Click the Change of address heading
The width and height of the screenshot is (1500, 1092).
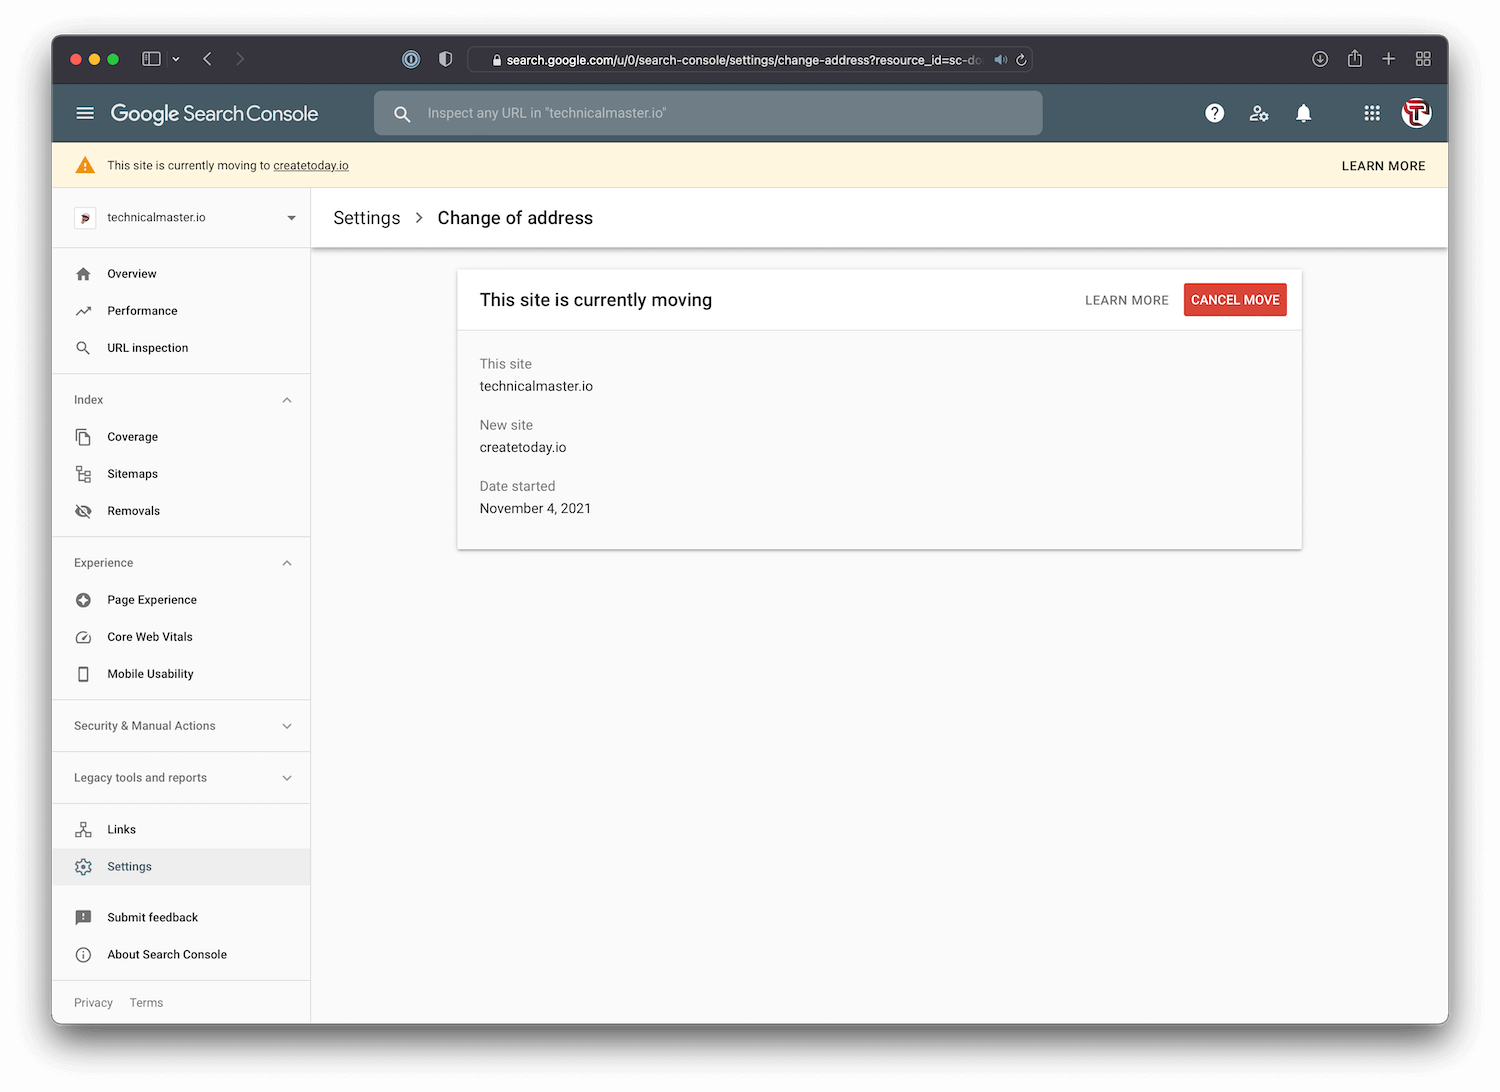coord(515,218)
